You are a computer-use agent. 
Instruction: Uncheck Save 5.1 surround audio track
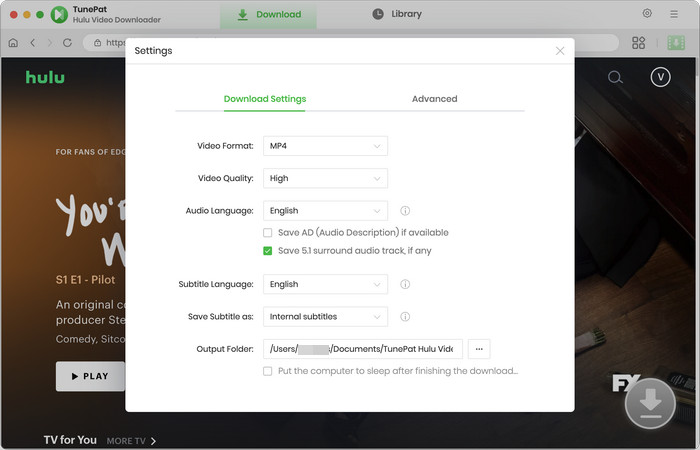[x=267, y=251]
